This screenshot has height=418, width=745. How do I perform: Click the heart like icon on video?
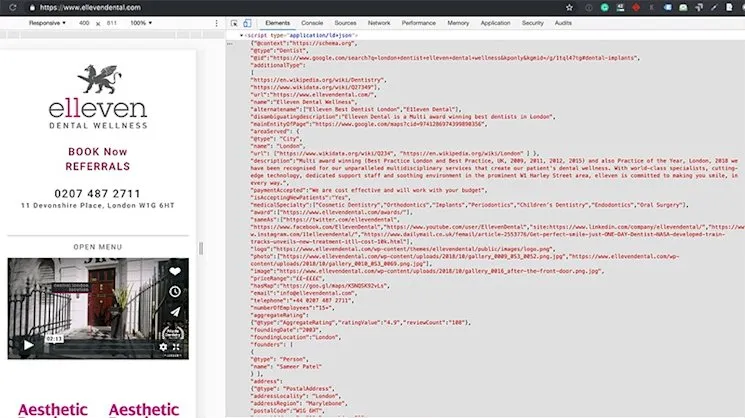175,271
